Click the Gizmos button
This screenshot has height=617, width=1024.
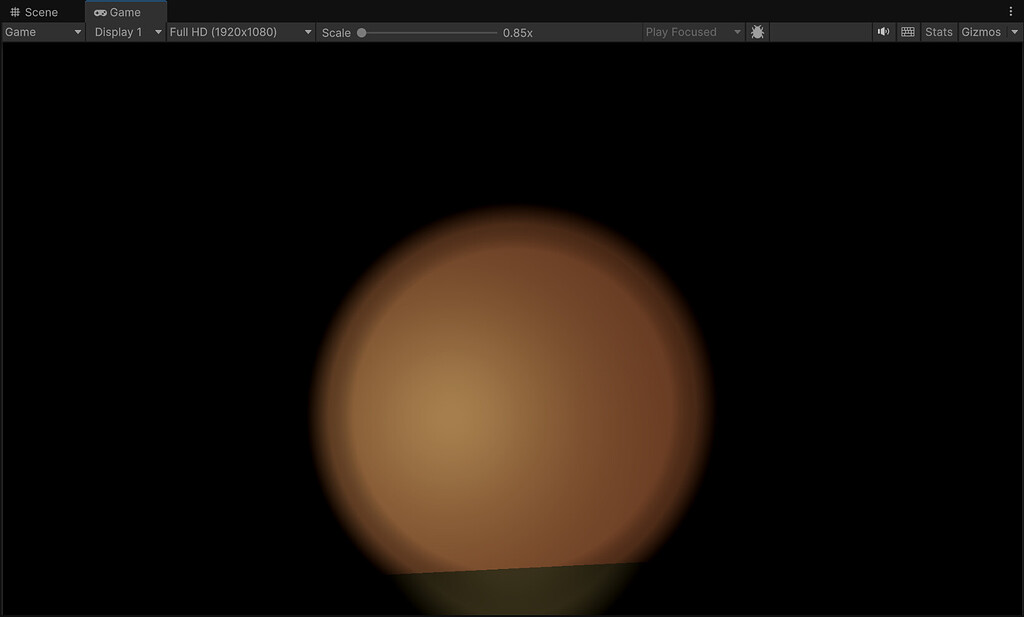coord(981,31)
